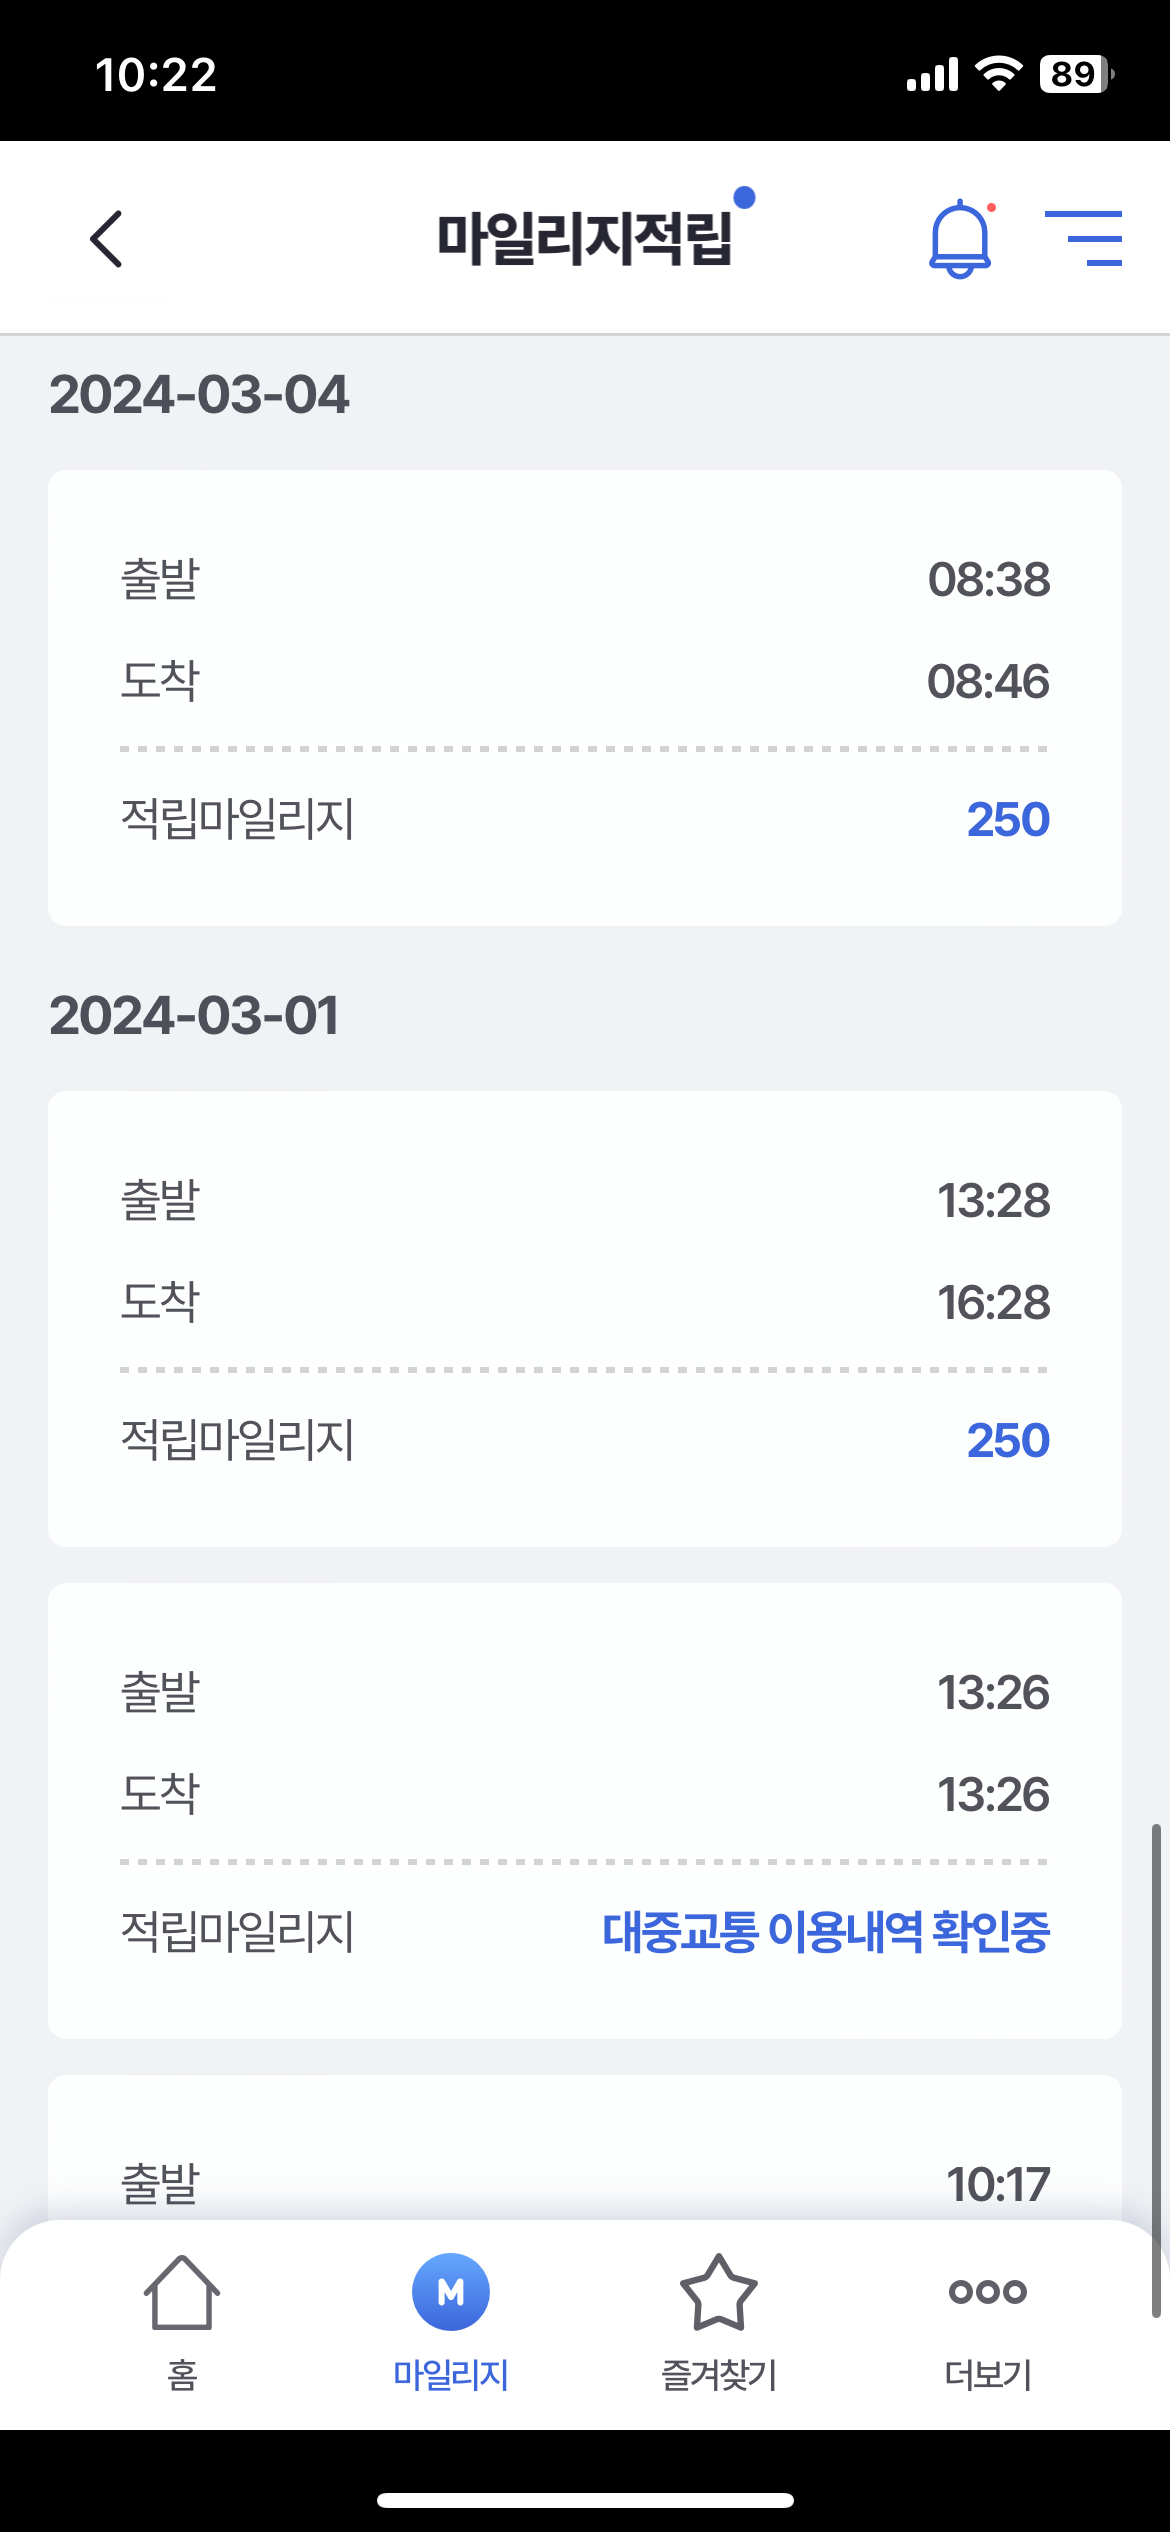Open the 13:28 to 16:28 trip card
Screen dimensions: 1170x2532
pyautogui.click(x=585, y=1319)
